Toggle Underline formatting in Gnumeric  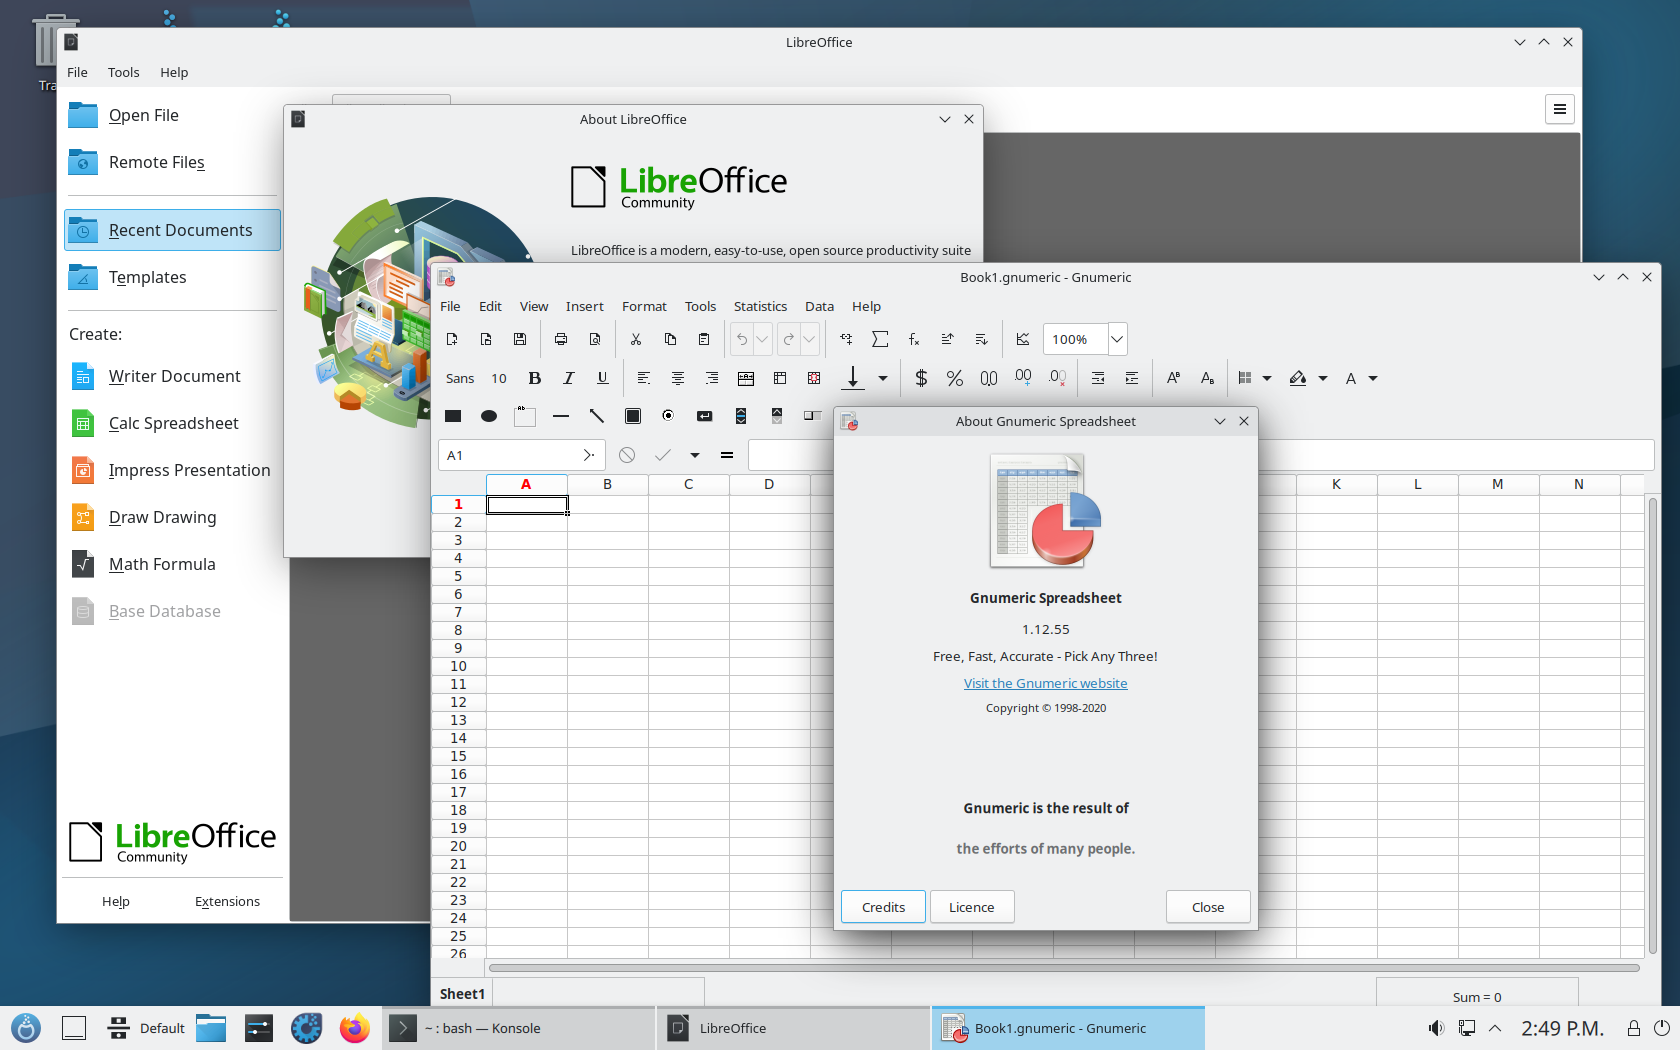[x=603, y=378]
